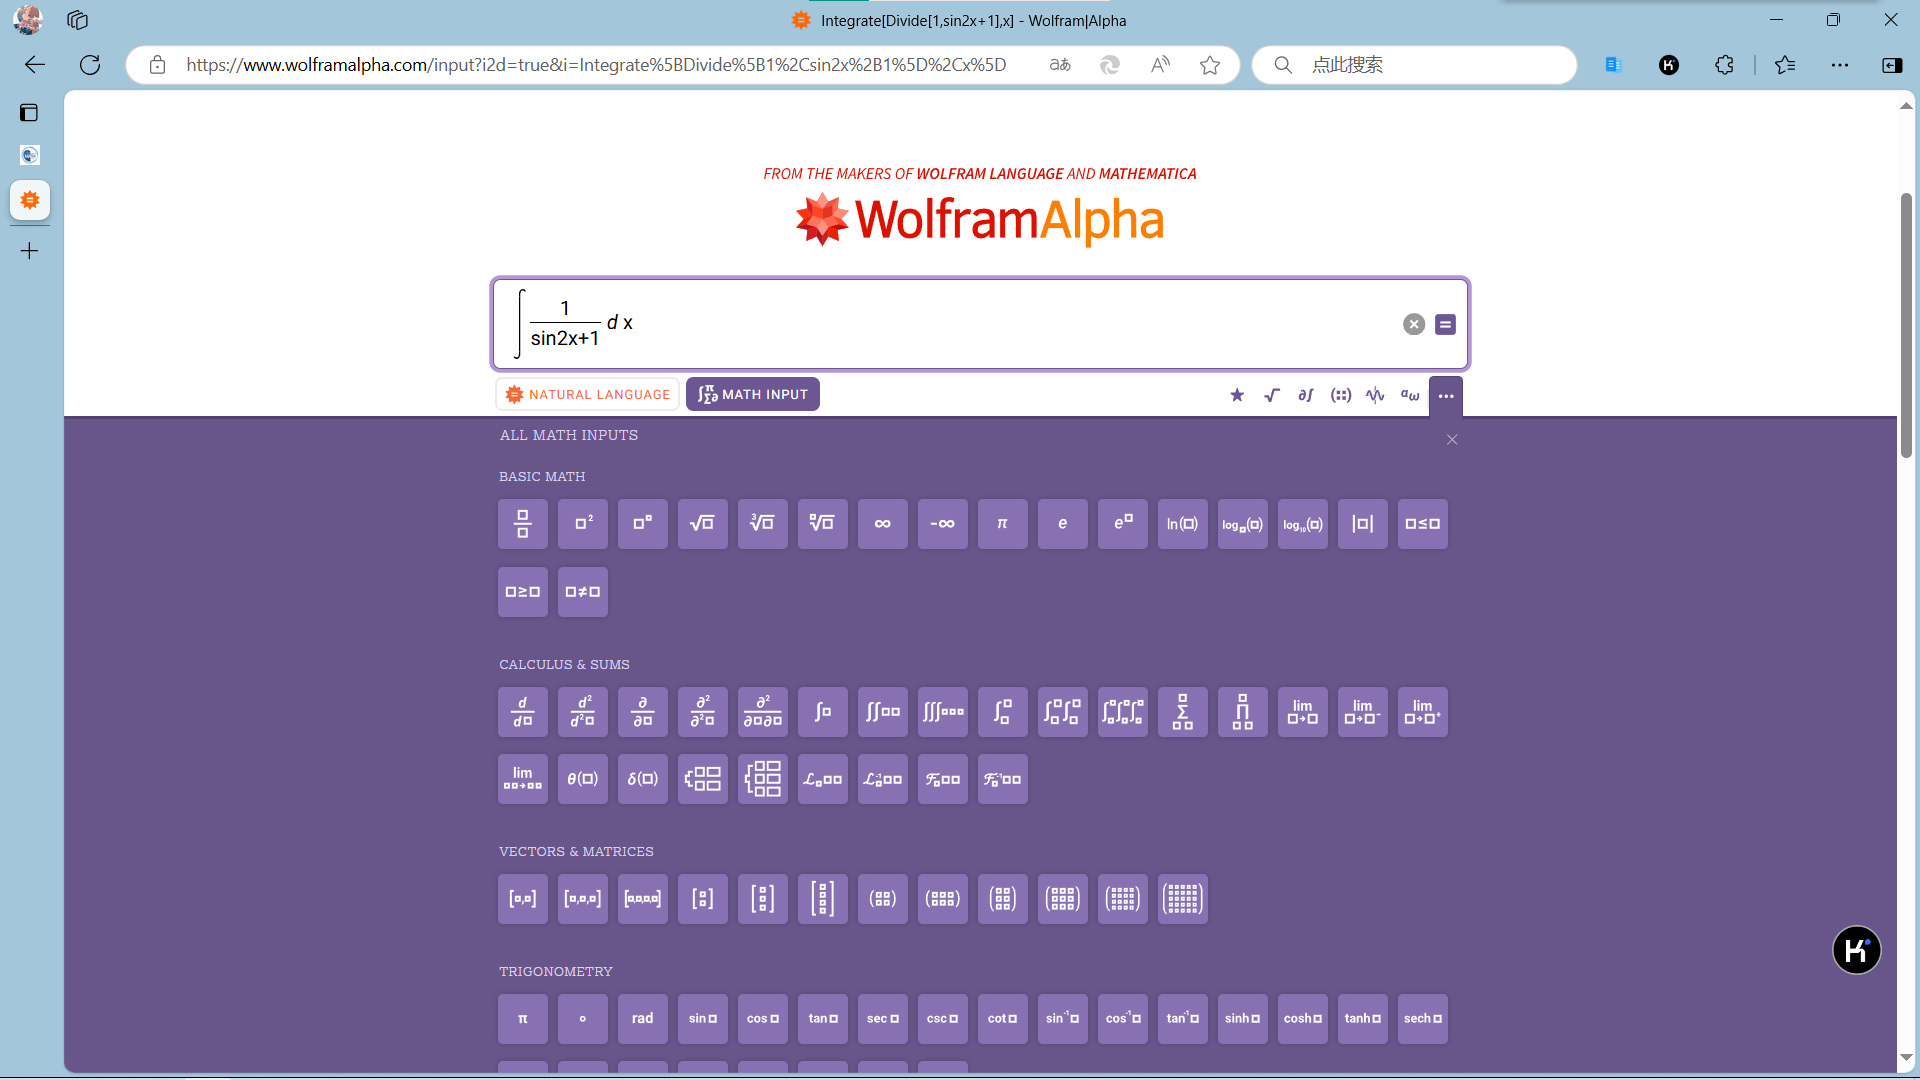This screenshot has width=1920, height=1080.
Task: Insert the sin function button
Action: coord(702,1019)
